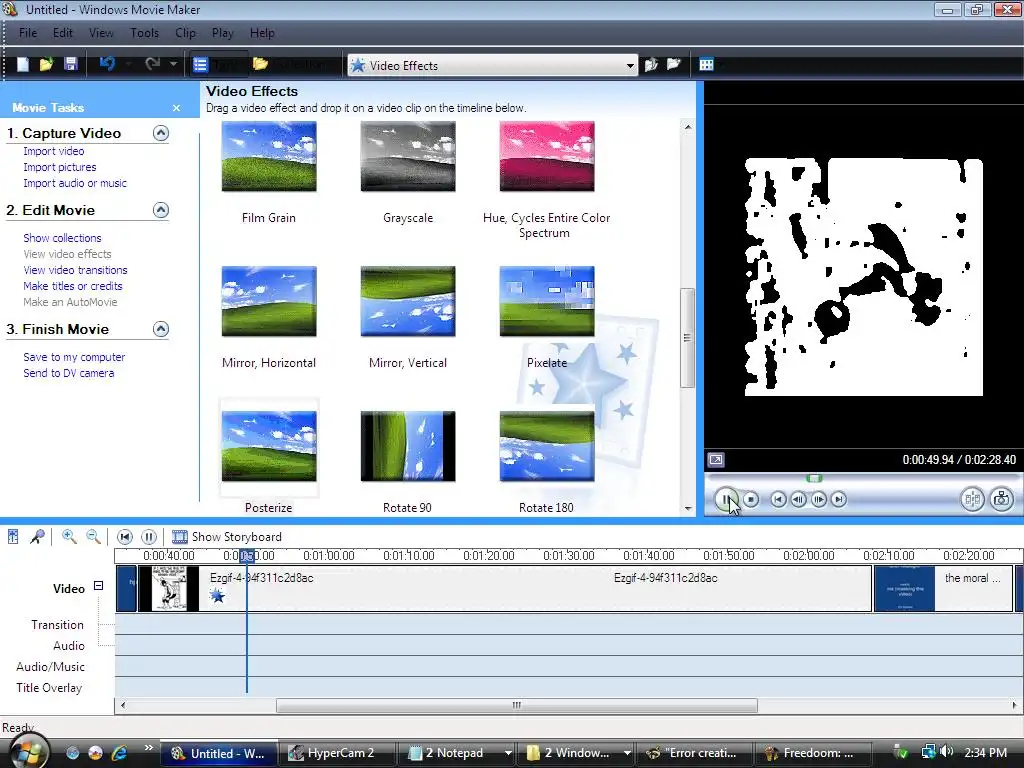The height and width of the screenshot is (768, 1024).
Task: Select the Mirror, Horizontal effect thumbnail
Action: (269, 302)
